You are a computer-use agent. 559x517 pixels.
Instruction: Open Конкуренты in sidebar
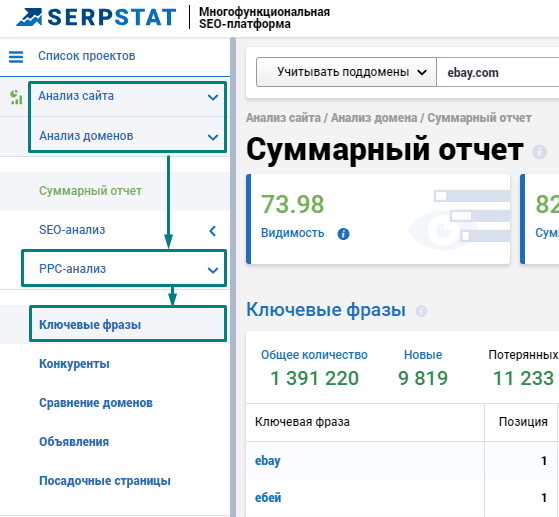click(74, 364)
